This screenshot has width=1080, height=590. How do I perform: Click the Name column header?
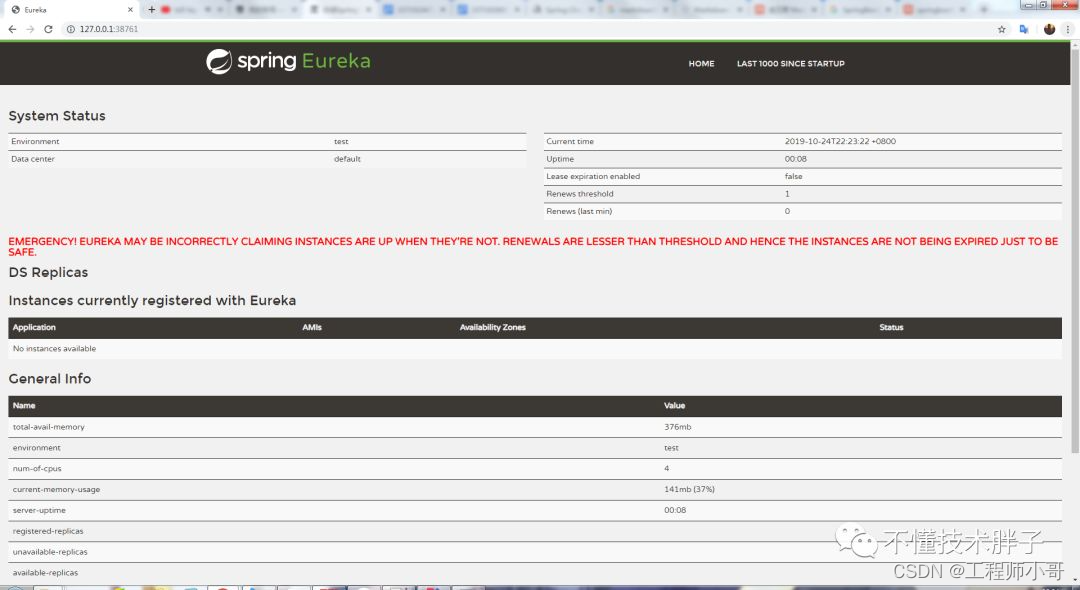point(24,405)
